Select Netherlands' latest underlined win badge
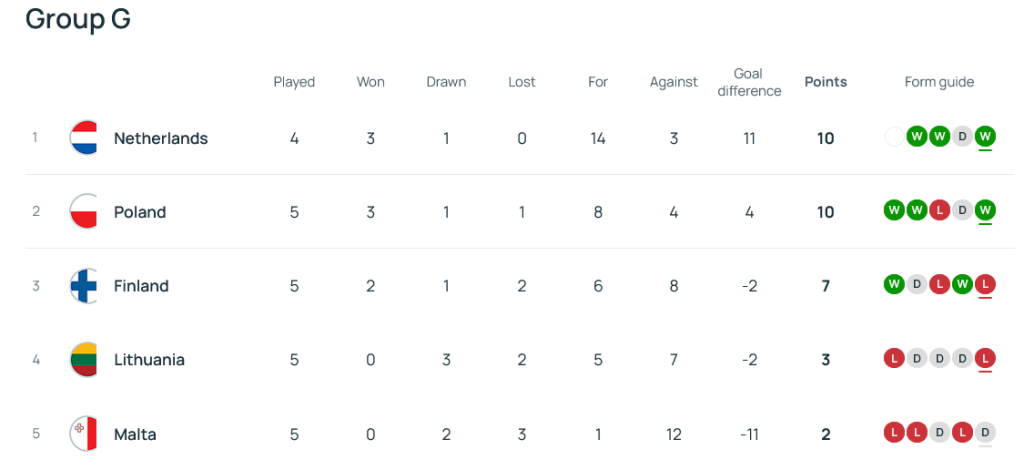This screenshot has height=470, width=1024. pos(985,137)
